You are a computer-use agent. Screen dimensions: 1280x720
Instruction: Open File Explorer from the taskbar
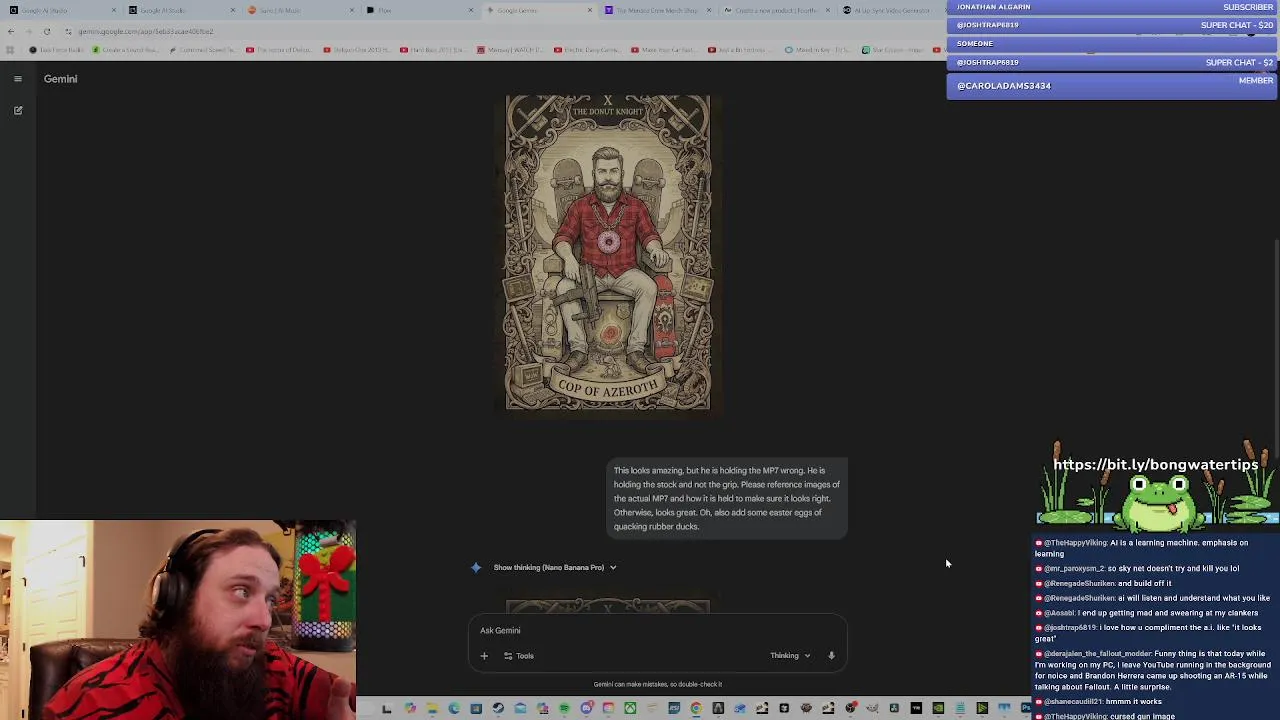tap(432, 708)
